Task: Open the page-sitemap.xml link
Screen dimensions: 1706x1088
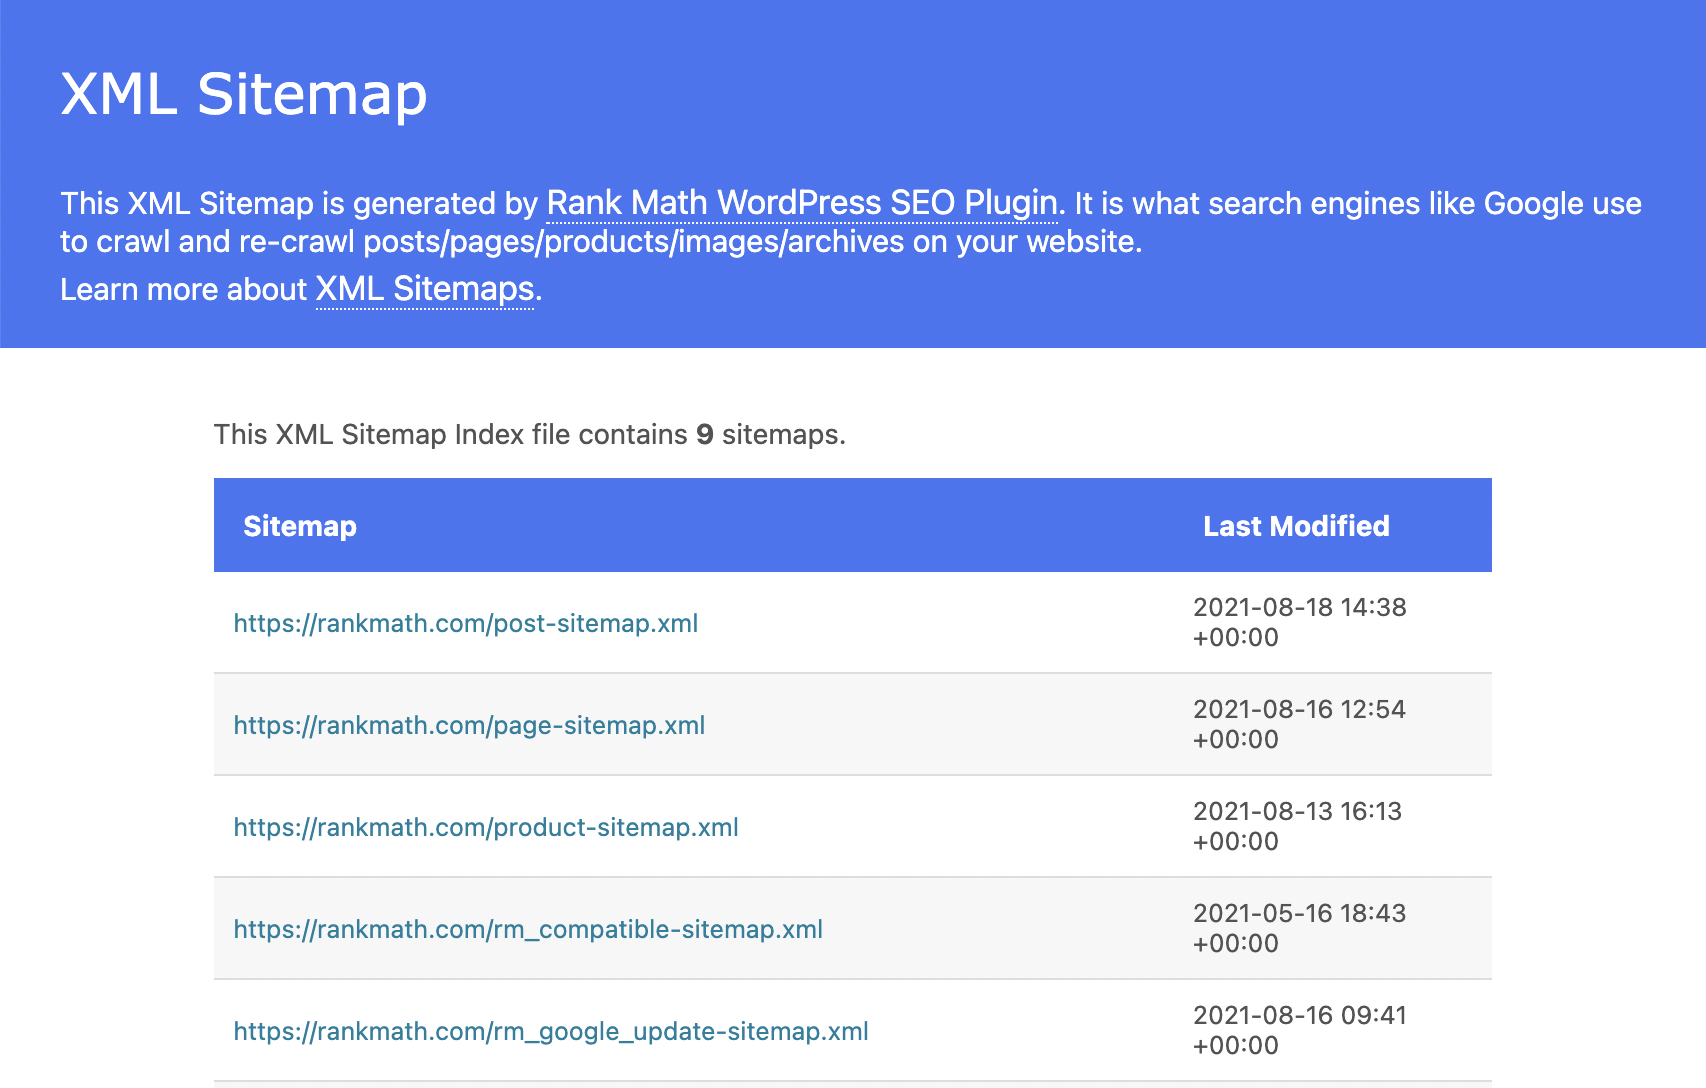Action: (469, 725)
